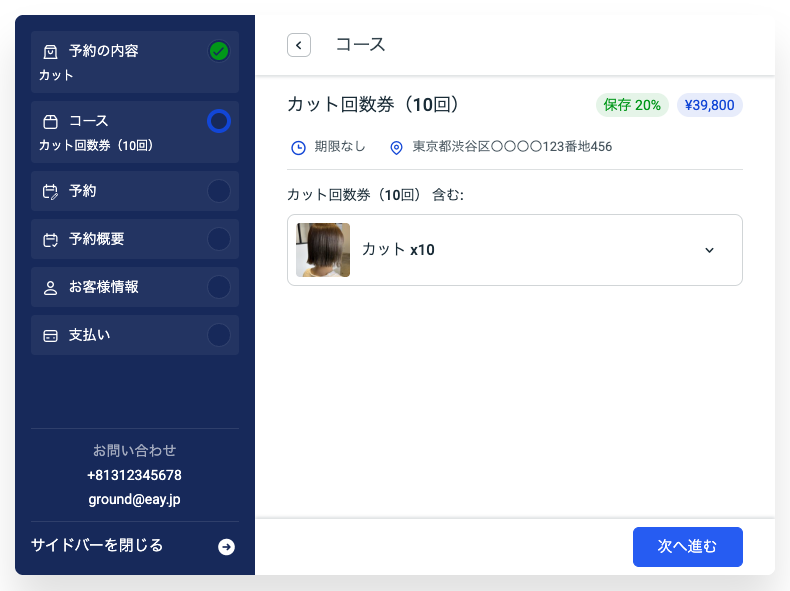Select the step circle for 支払い
The width and height of the screenshot is (790, 591).
click(x=218, y=336)
